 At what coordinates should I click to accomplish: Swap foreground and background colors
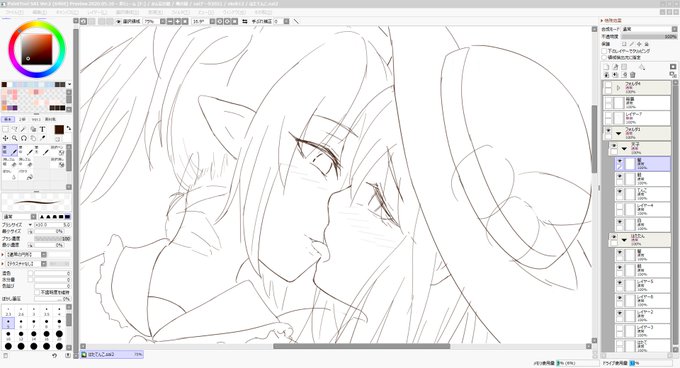[x=69, y=128]
